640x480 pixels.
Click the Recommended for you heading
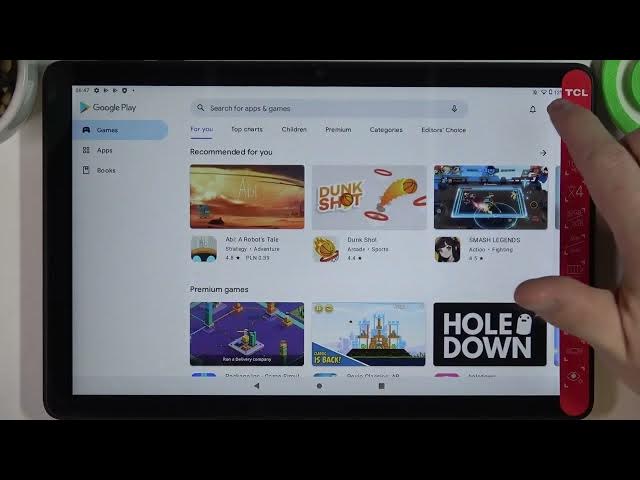[231, 152]
